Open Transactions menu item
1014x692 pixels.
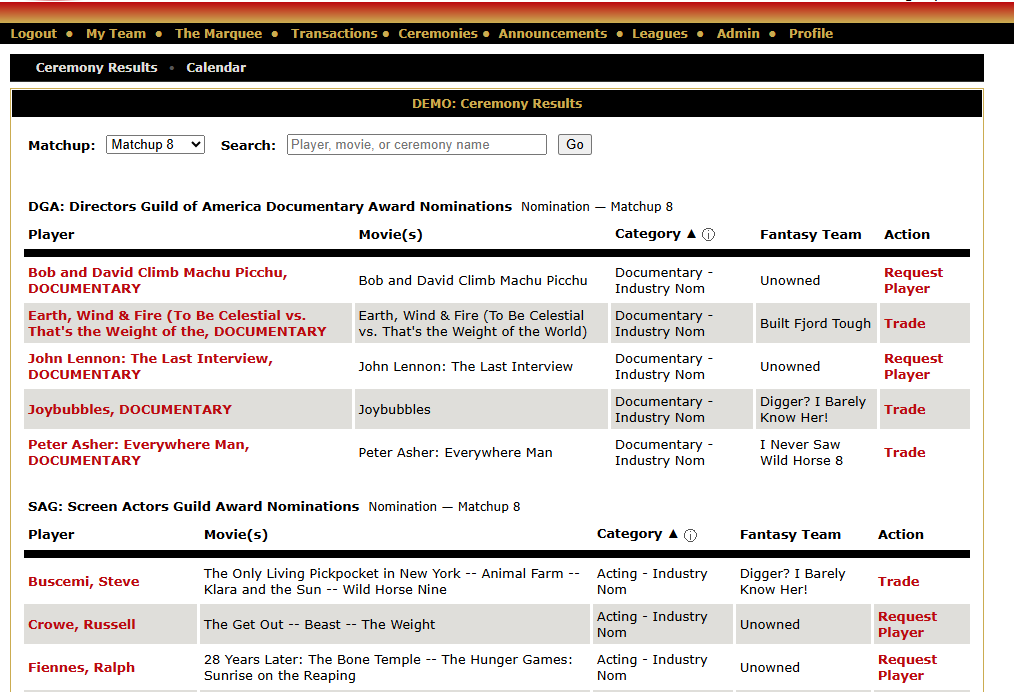(x=334, y=34)
